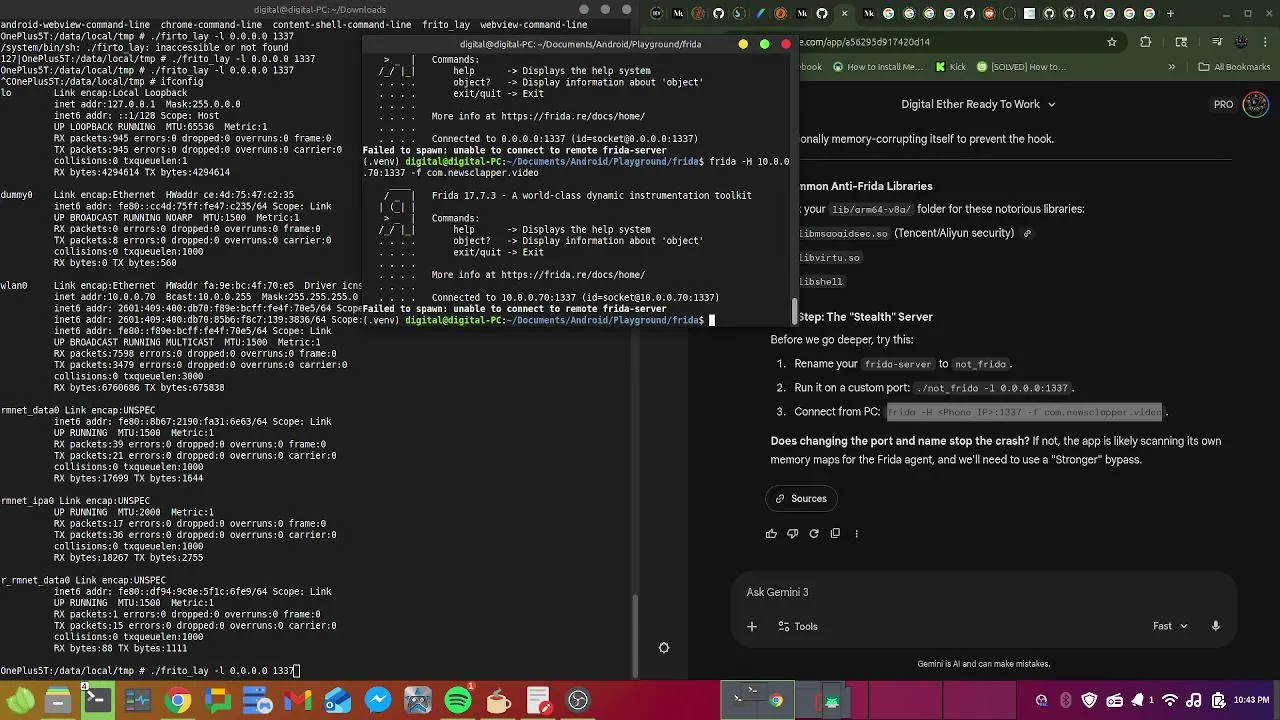Screen dimensions: 1280x720
Task: Open Gmail from the taskbar
Action: pyautogui.click(x=298, y=700)
